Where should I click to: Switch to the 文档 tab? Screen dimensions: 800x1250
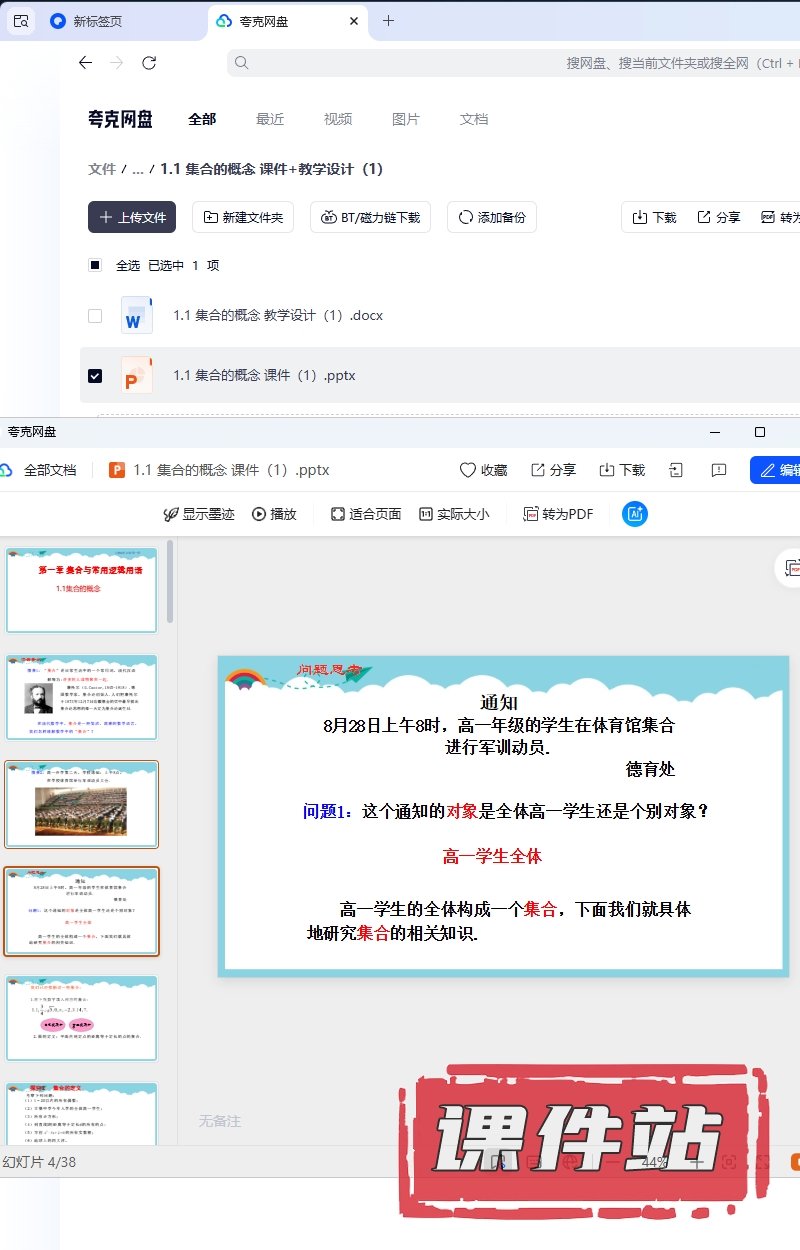(474, 119)
